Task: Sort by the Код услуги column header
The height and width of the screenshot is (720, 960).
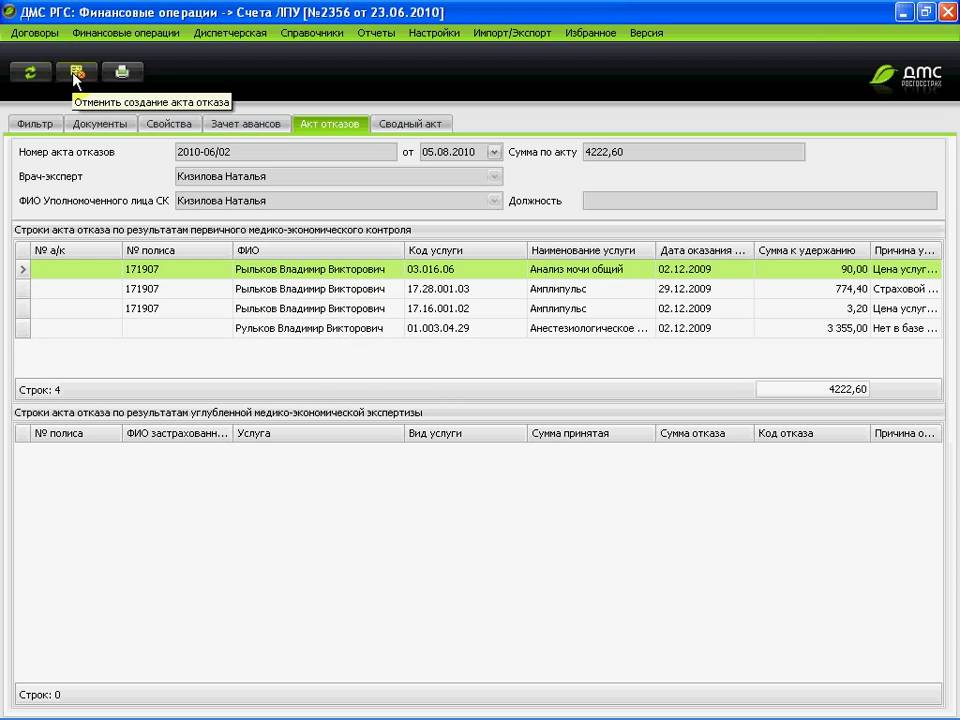Action: tap(465, 250)
